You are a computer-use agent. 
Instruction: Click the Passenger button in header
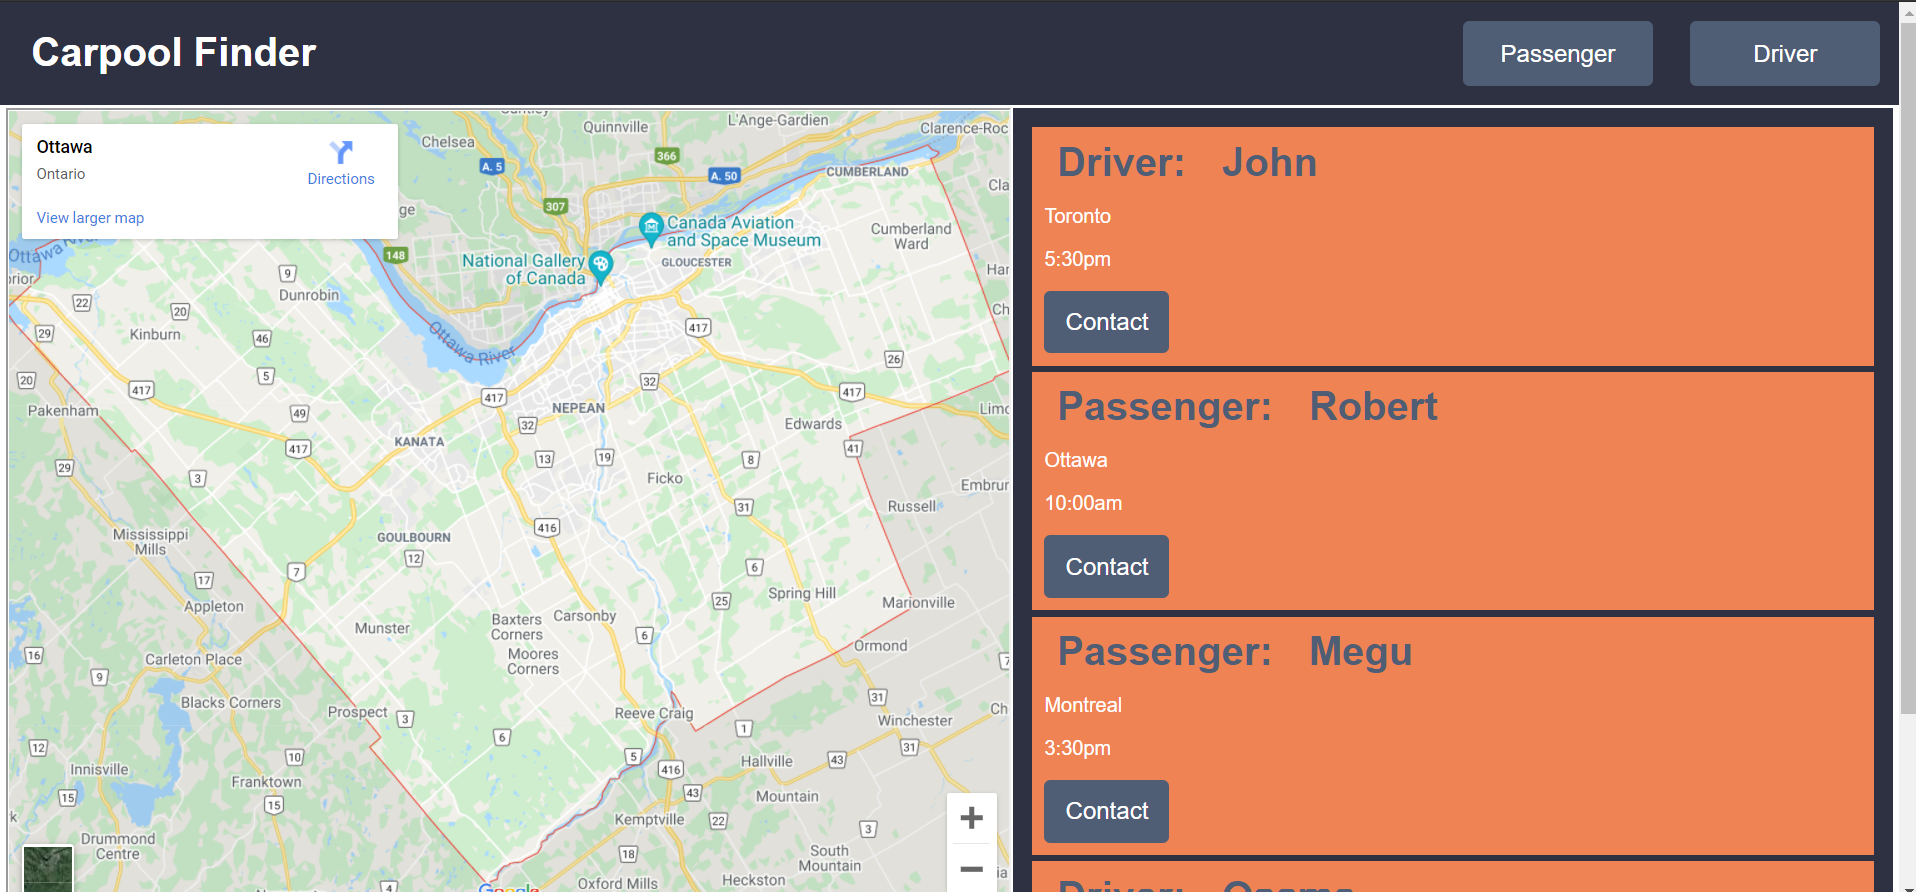pos(1557,54)
